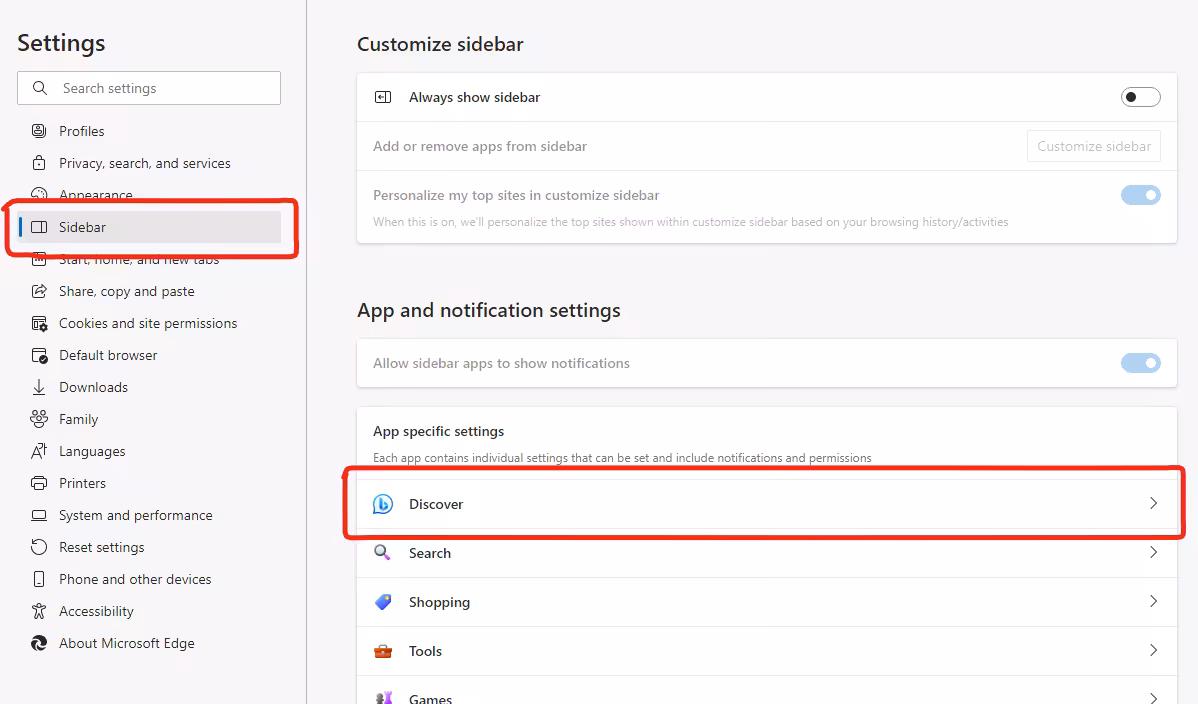Viewport: 1198px width, 704px height.
Task: Click App and notification settings heading
Action: coord(489,310)
